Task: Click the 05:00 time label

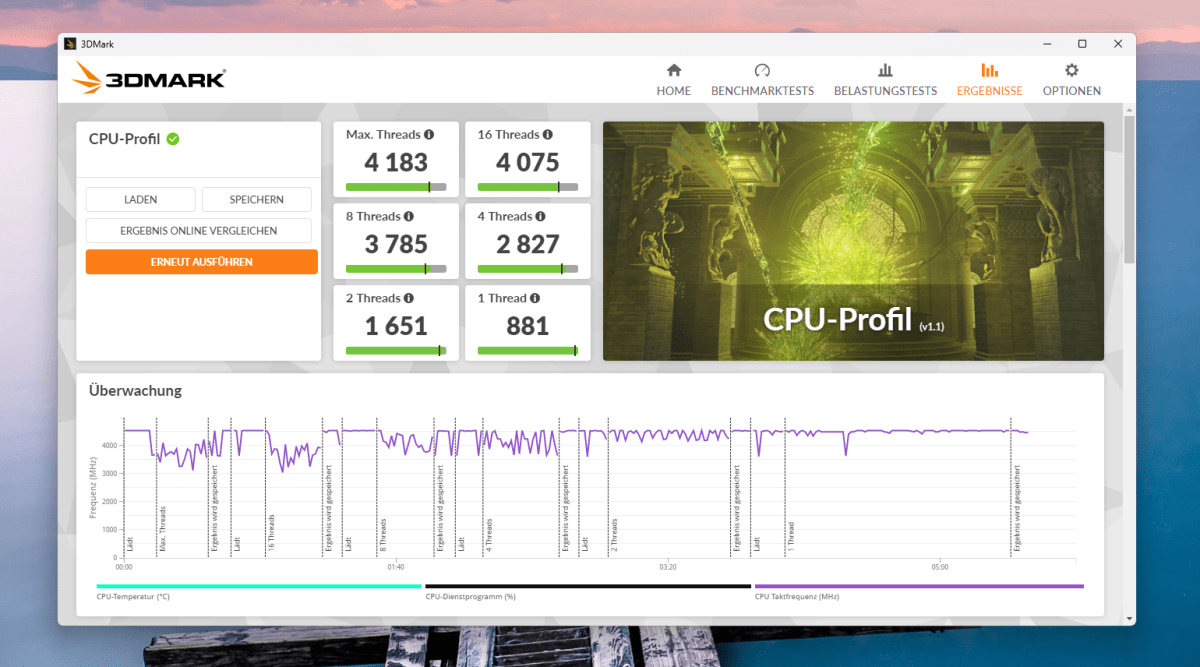Action: pos(940,567)
